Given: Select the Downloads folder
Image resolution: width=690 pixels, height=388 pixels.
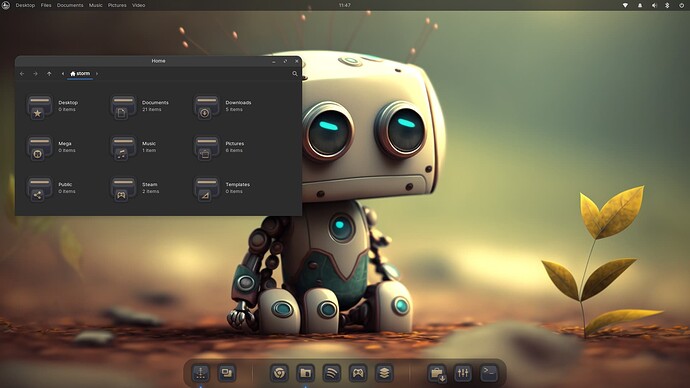Looking at the screenshot, I should click(223, 107).
